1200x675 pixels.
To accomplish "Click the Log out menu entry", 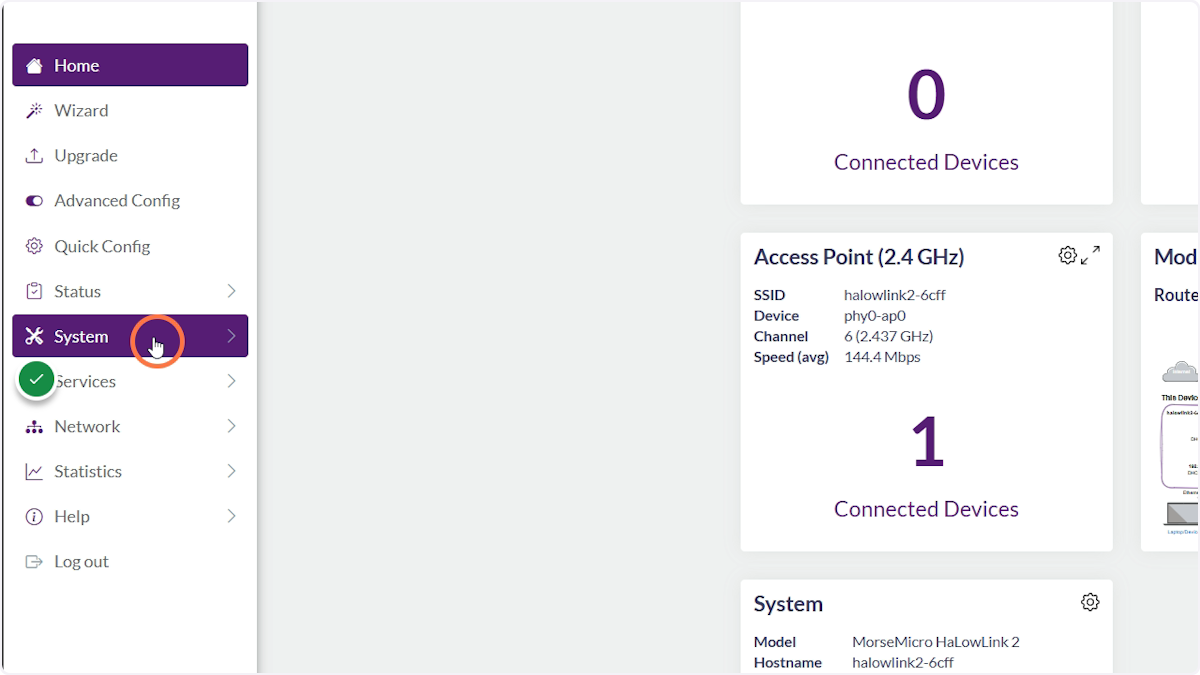I will 81,561.
